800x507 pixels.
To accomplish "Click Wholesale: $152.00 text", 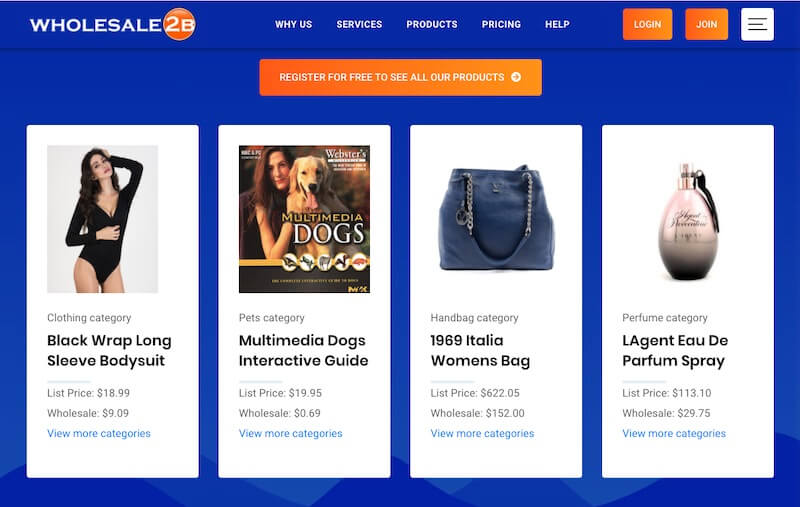I will 478,413.
